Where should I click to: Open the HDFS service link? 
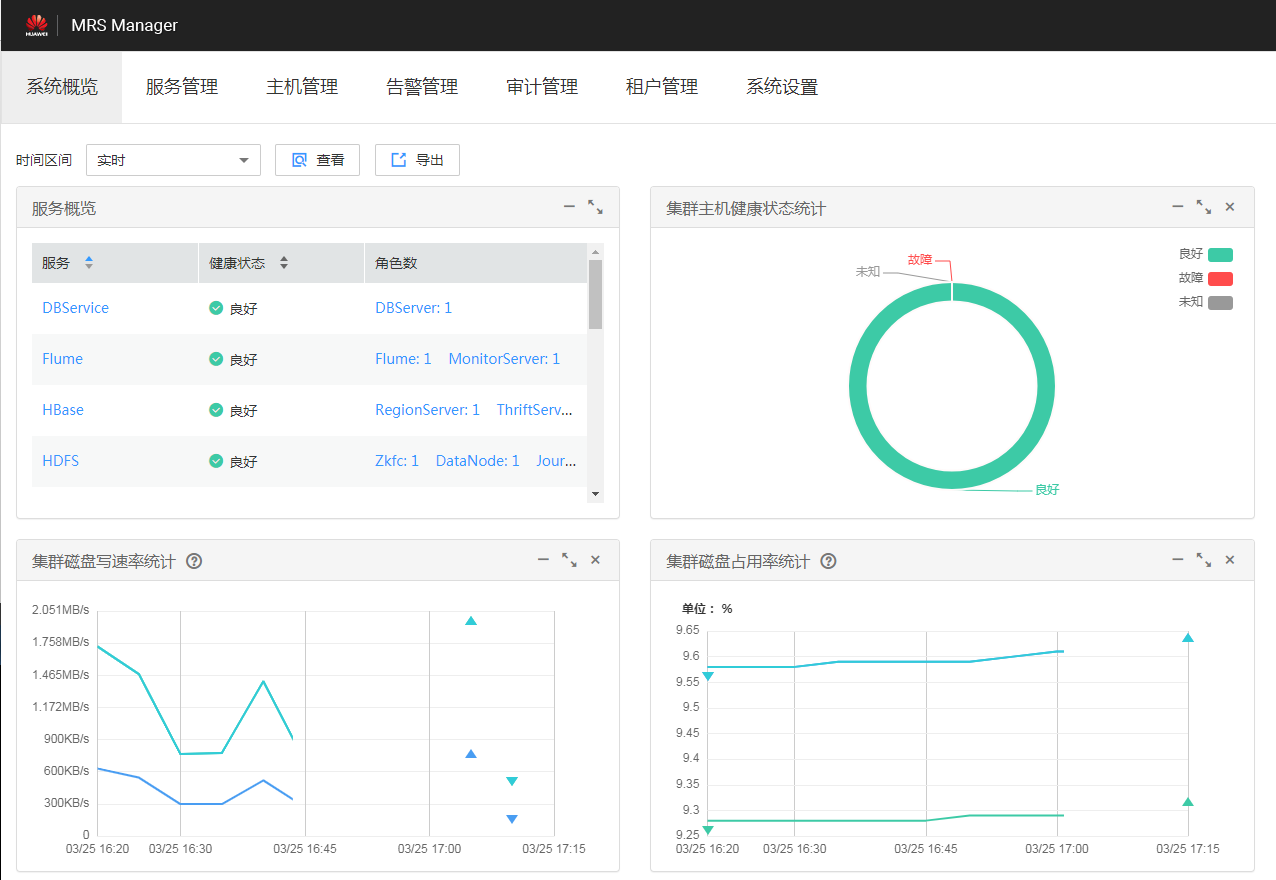click(61, 461)
